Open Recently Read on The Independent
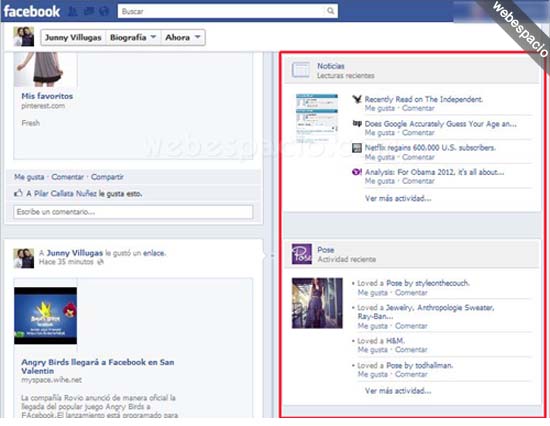 click(424, 99)
